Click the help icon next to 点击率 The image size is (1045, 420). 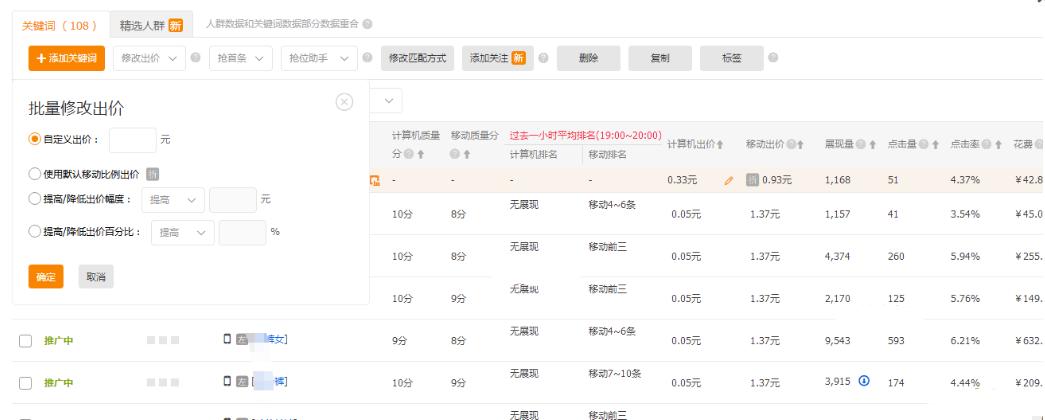point(986,145)
